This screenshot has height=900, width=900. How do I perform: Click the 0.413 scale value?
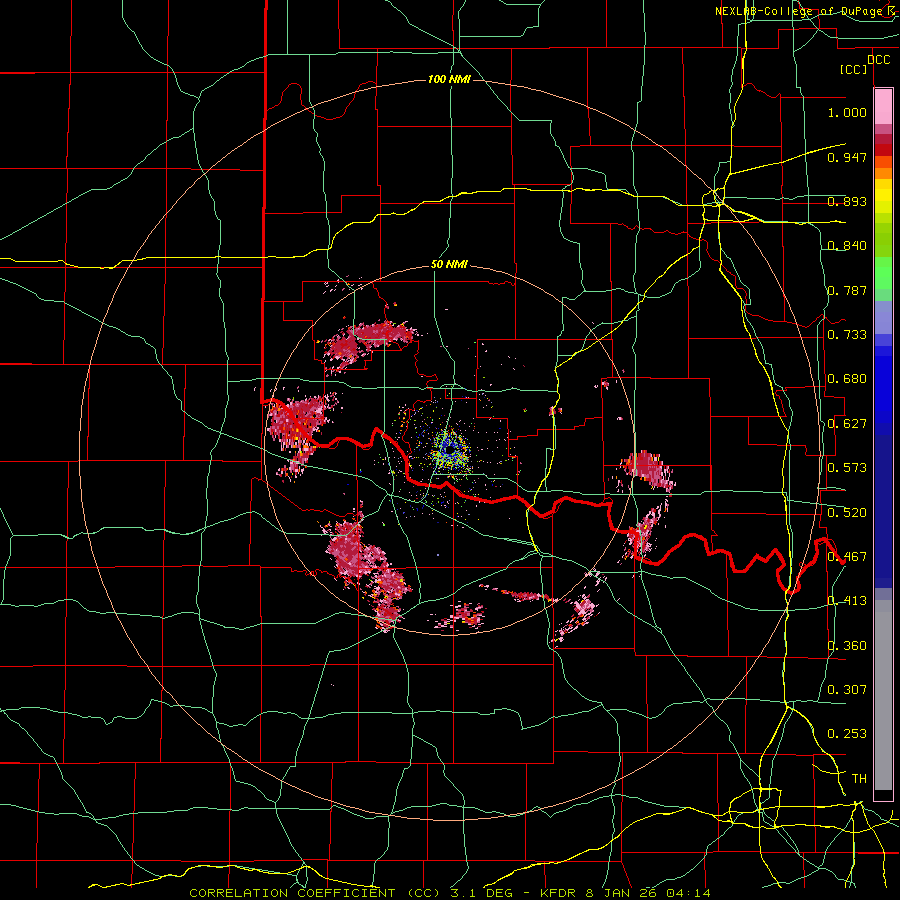tap(847, 601)
